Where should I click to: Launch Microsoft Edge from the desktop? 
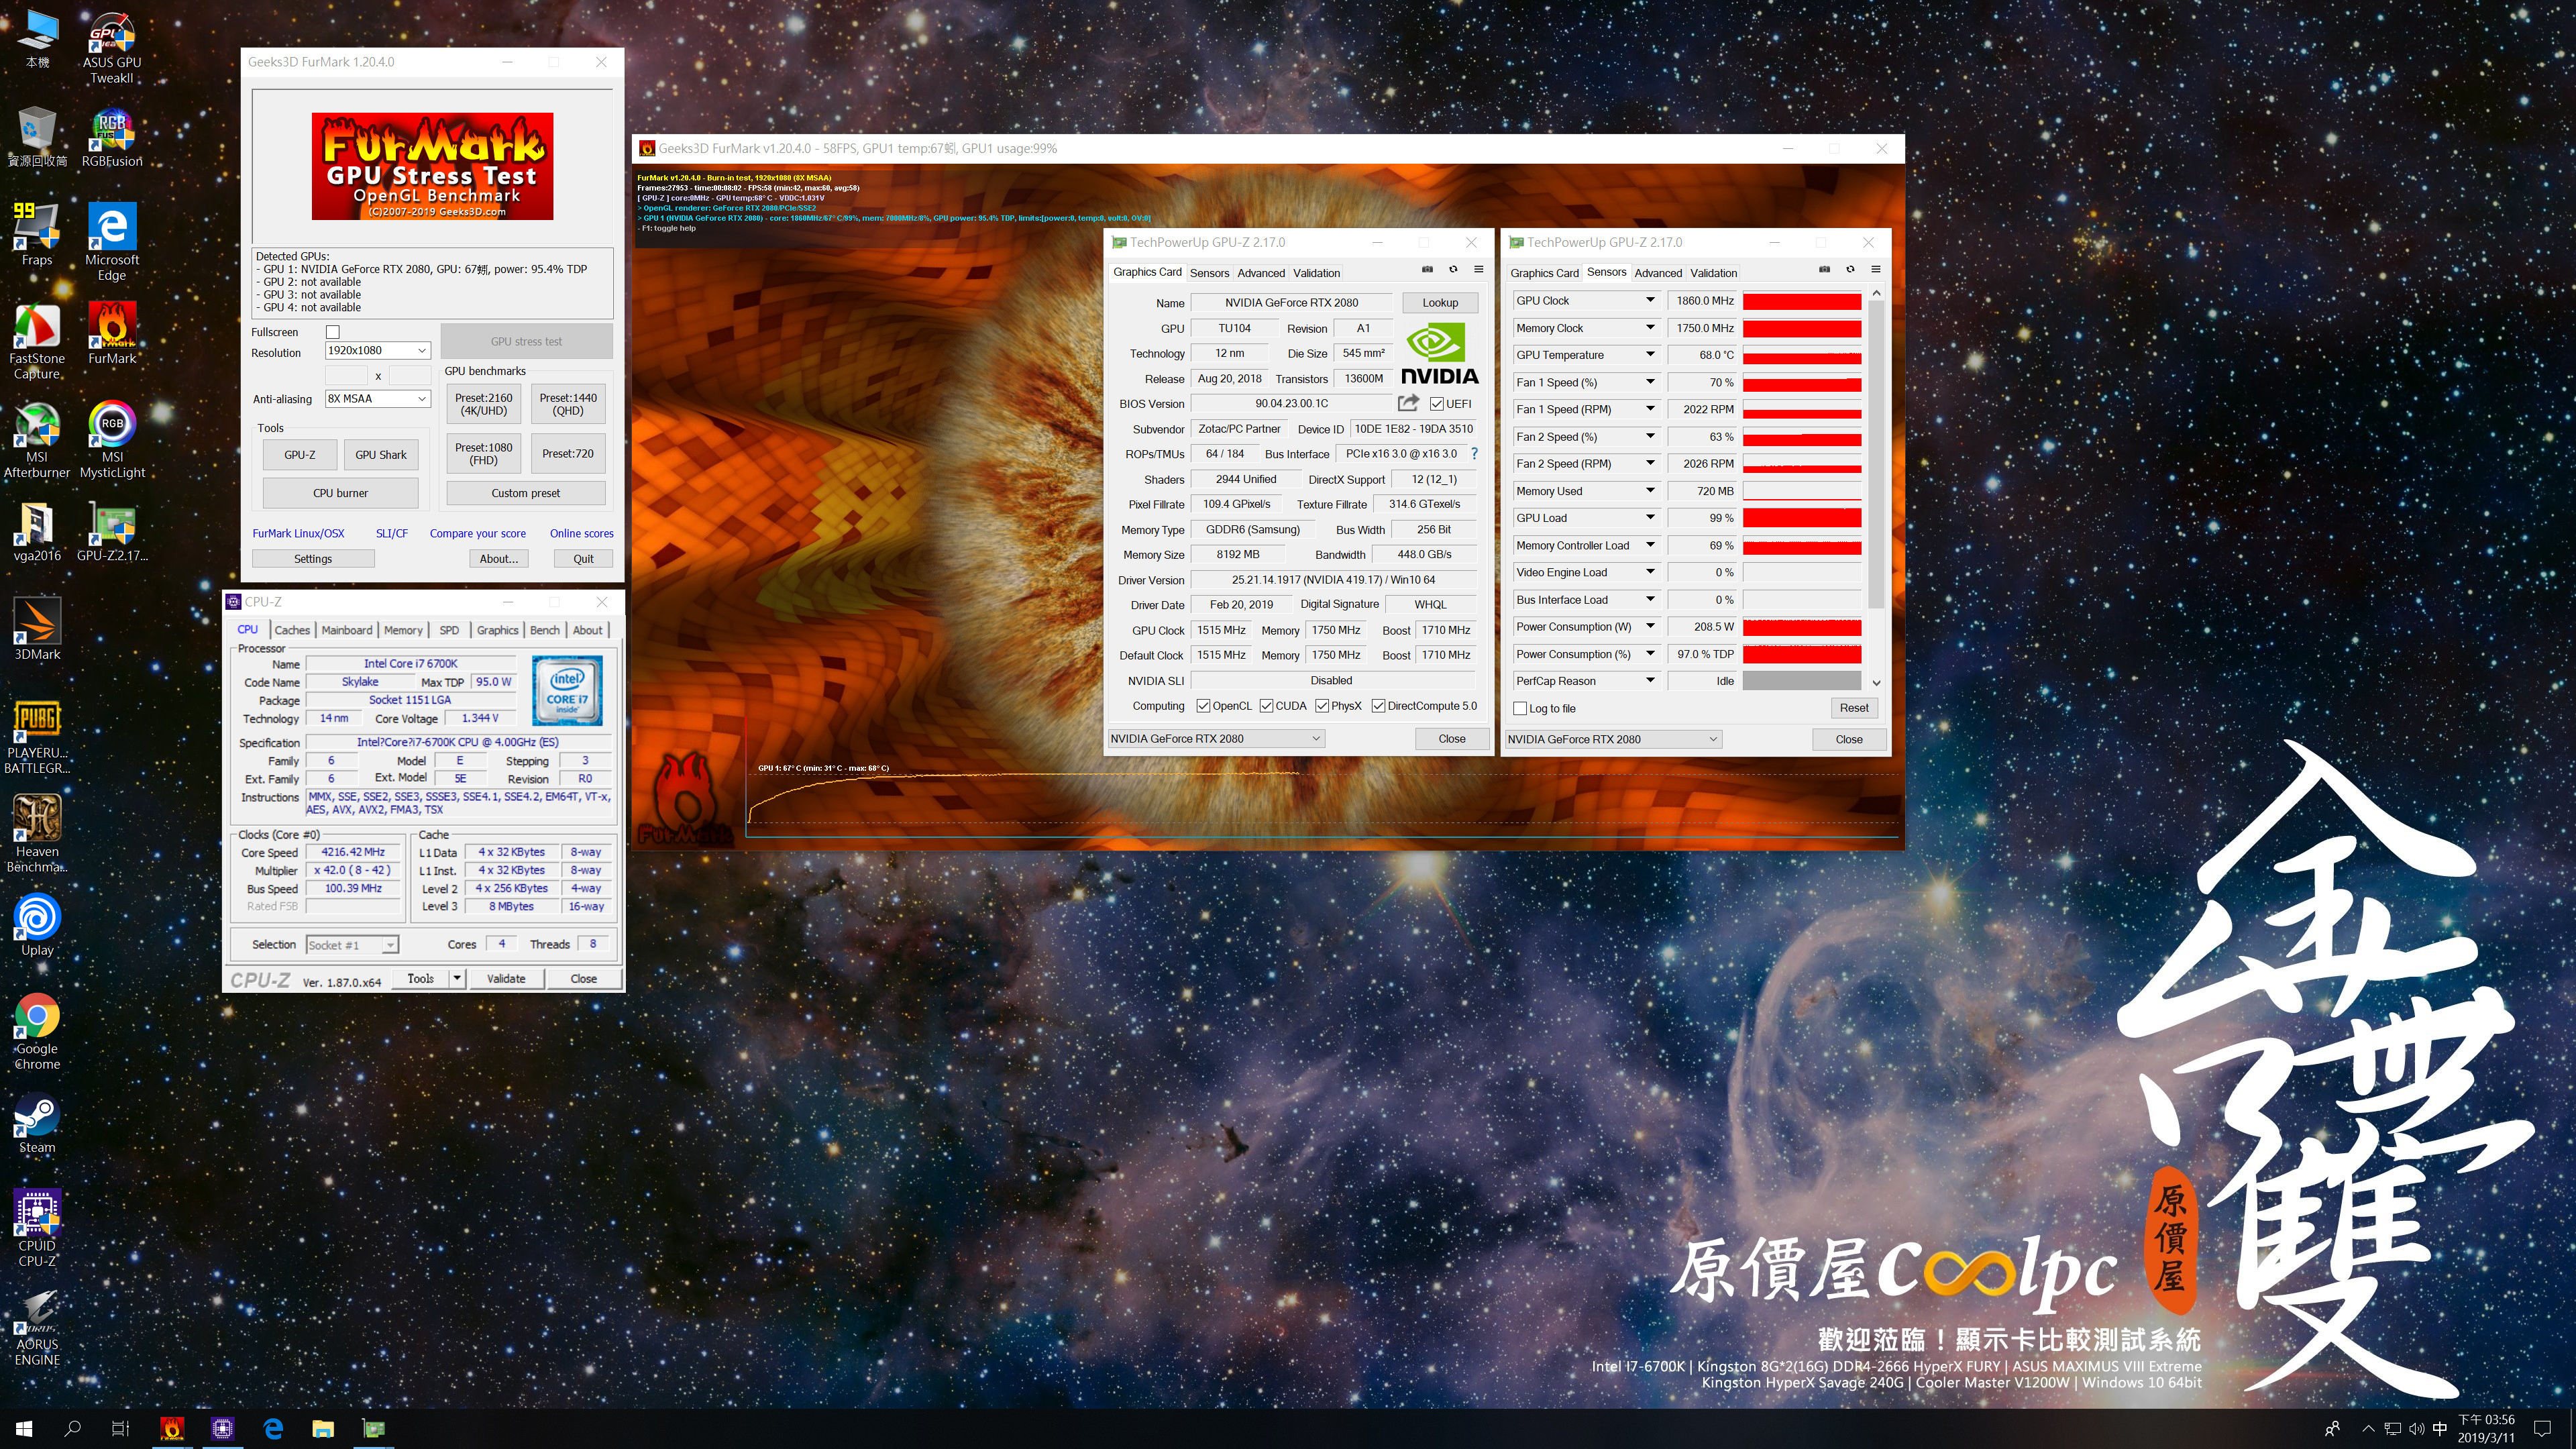[x=112, y=243]
